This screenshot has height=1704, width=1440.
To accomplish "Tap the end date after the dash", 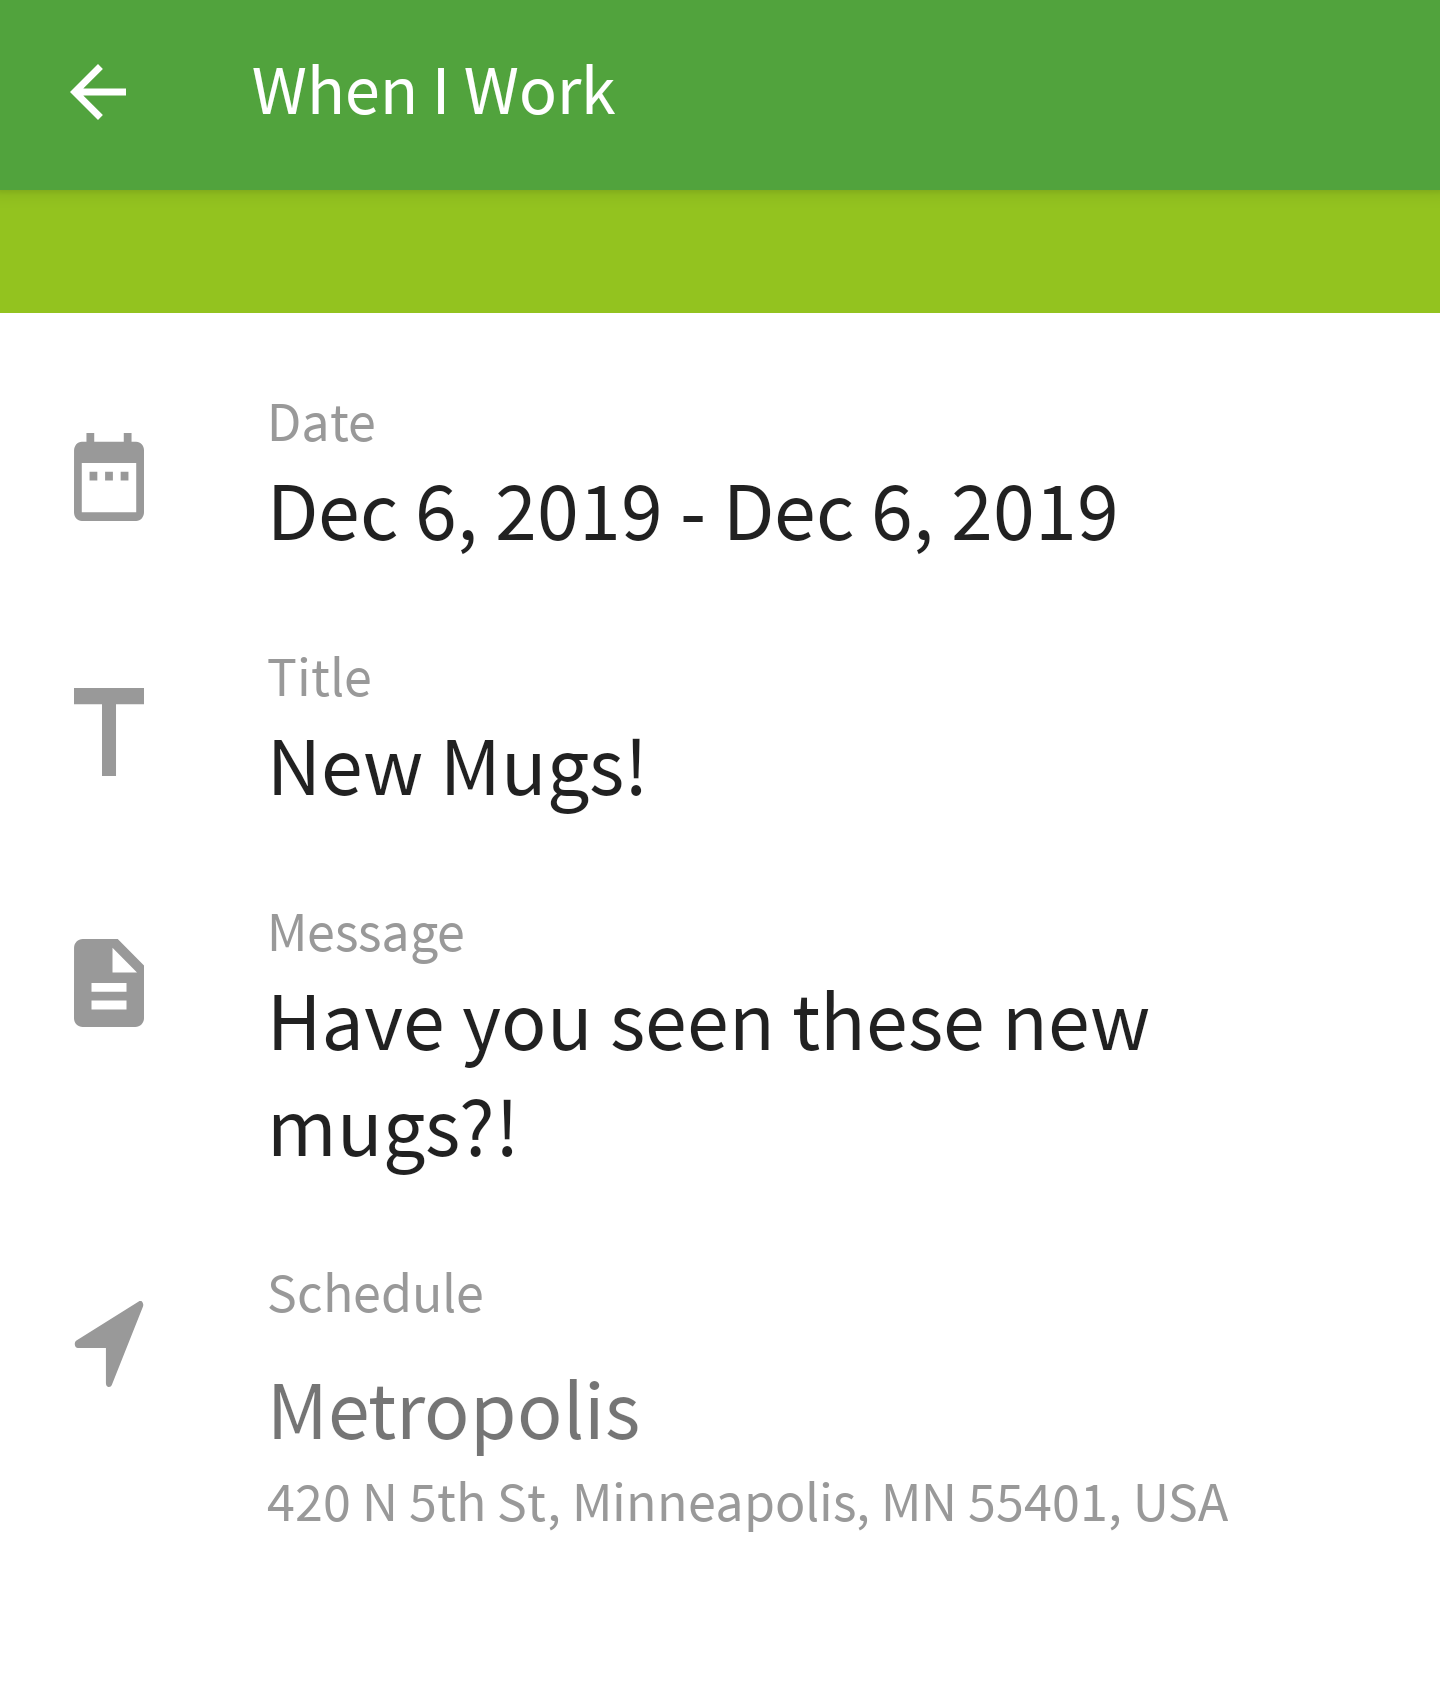I will (x=921, y=513).
